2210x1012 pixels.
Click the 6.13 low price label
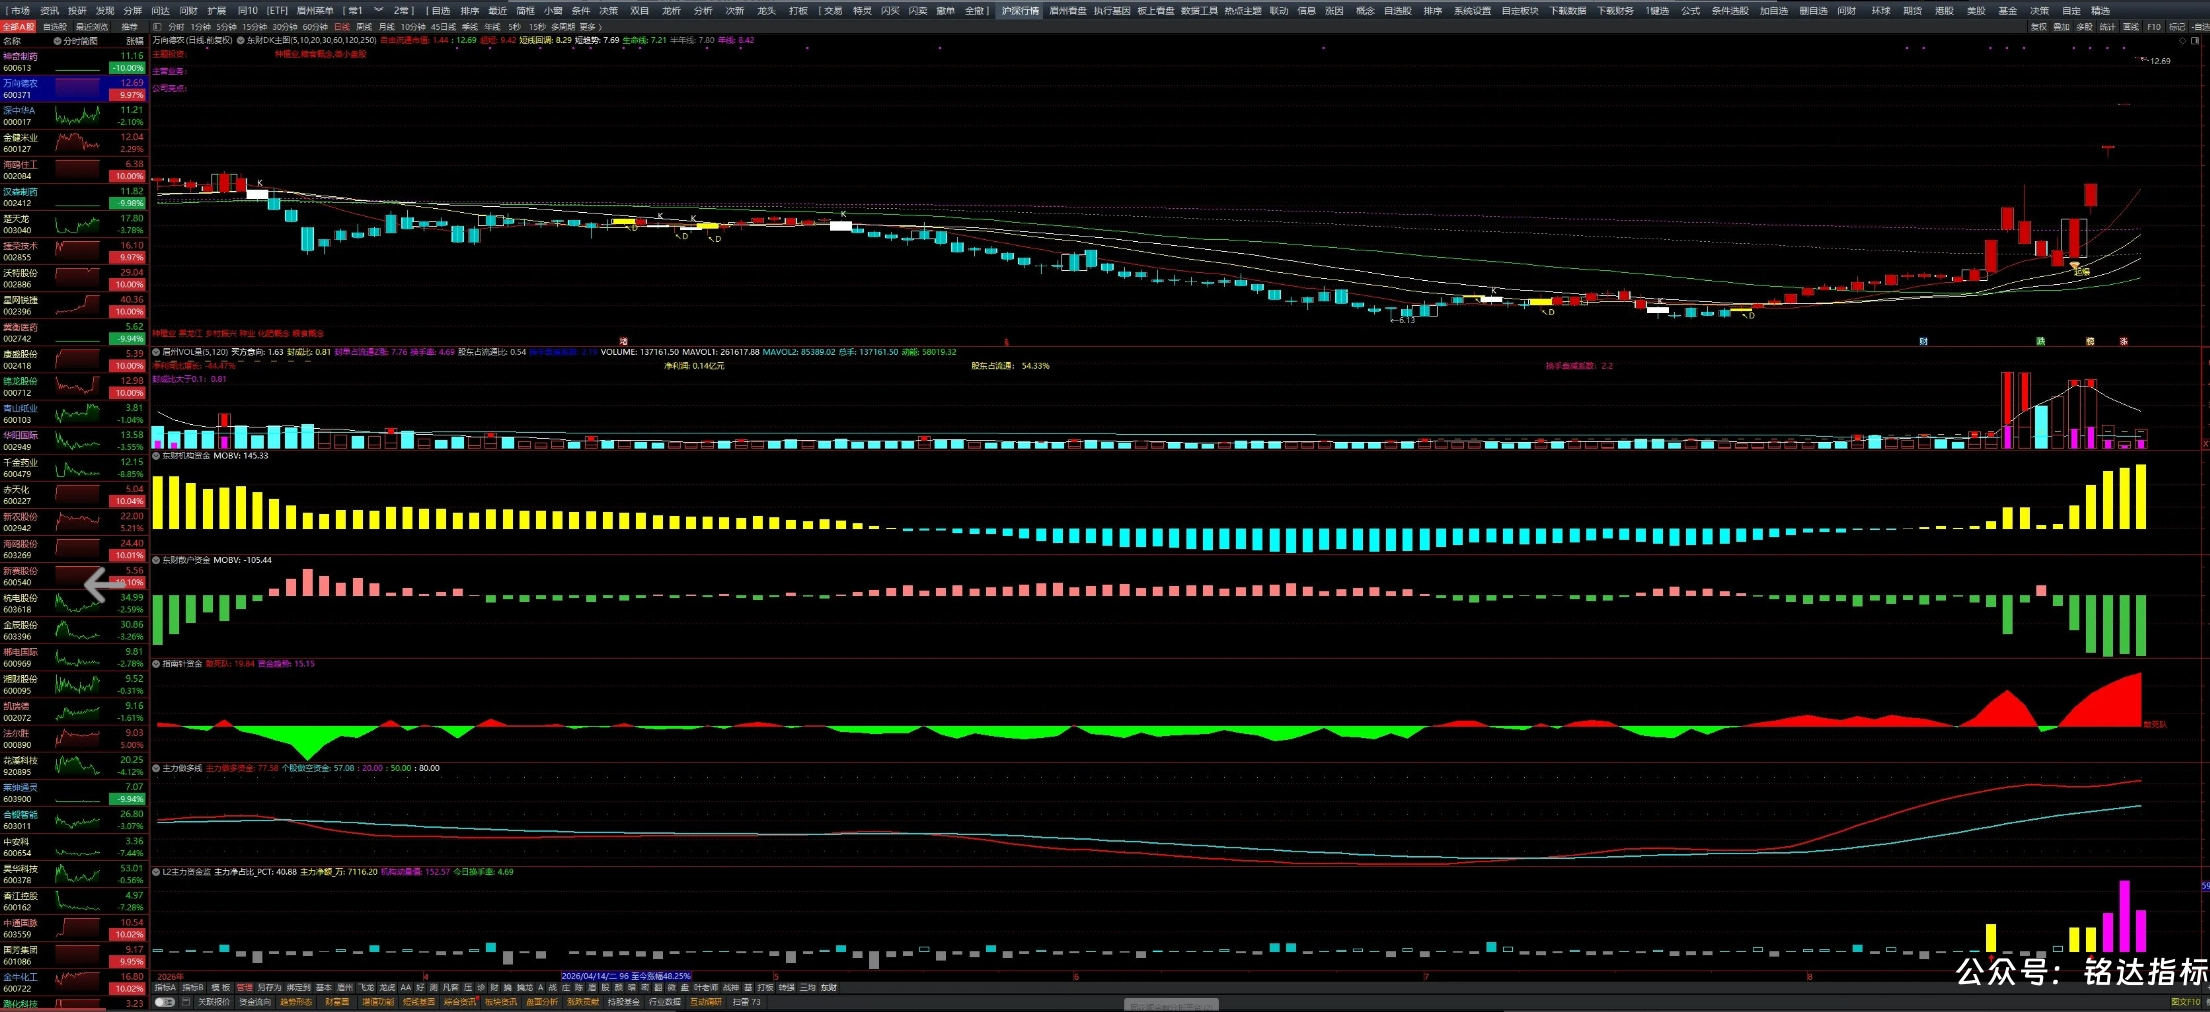click(1406, 320)
